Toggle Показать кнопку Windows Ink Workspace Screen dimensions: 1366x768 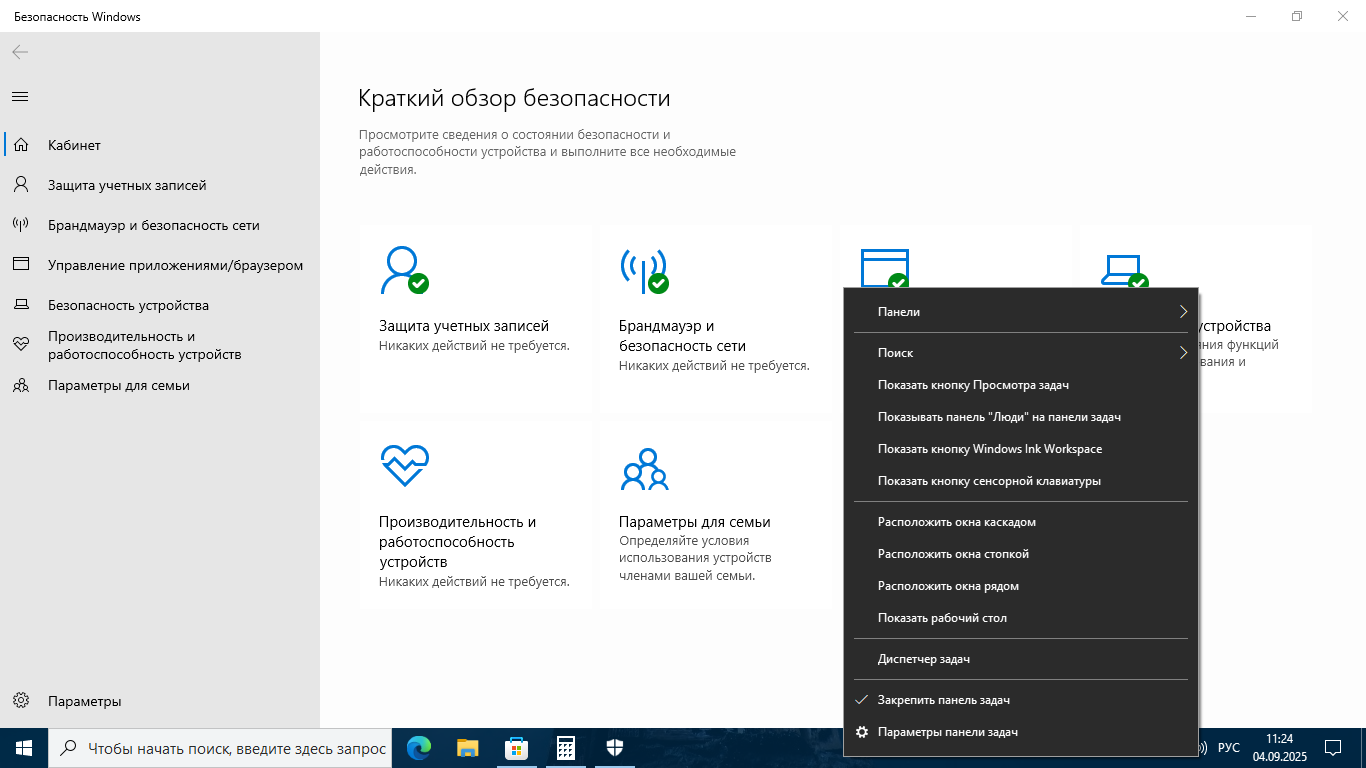1021,449
